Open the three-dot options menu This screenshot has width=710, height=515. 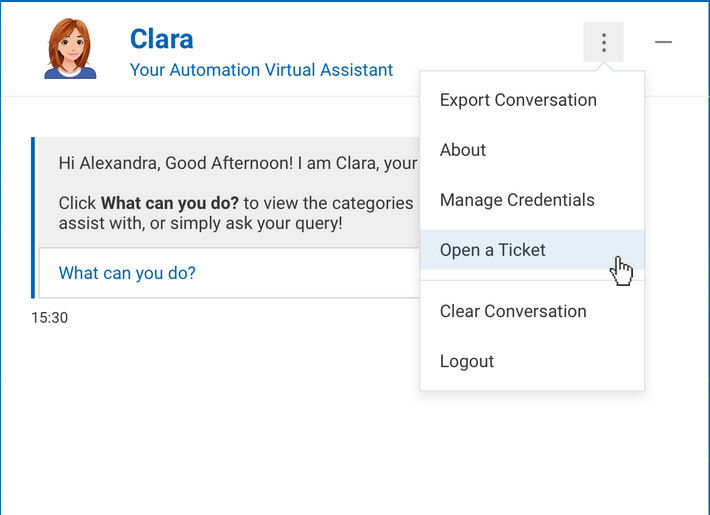tap(603, 42)
